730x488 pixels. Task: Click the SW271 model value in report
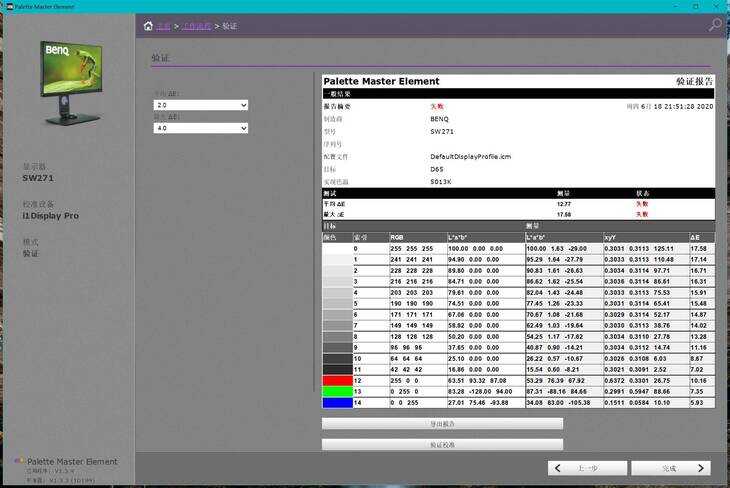click(x=442, y=131)
